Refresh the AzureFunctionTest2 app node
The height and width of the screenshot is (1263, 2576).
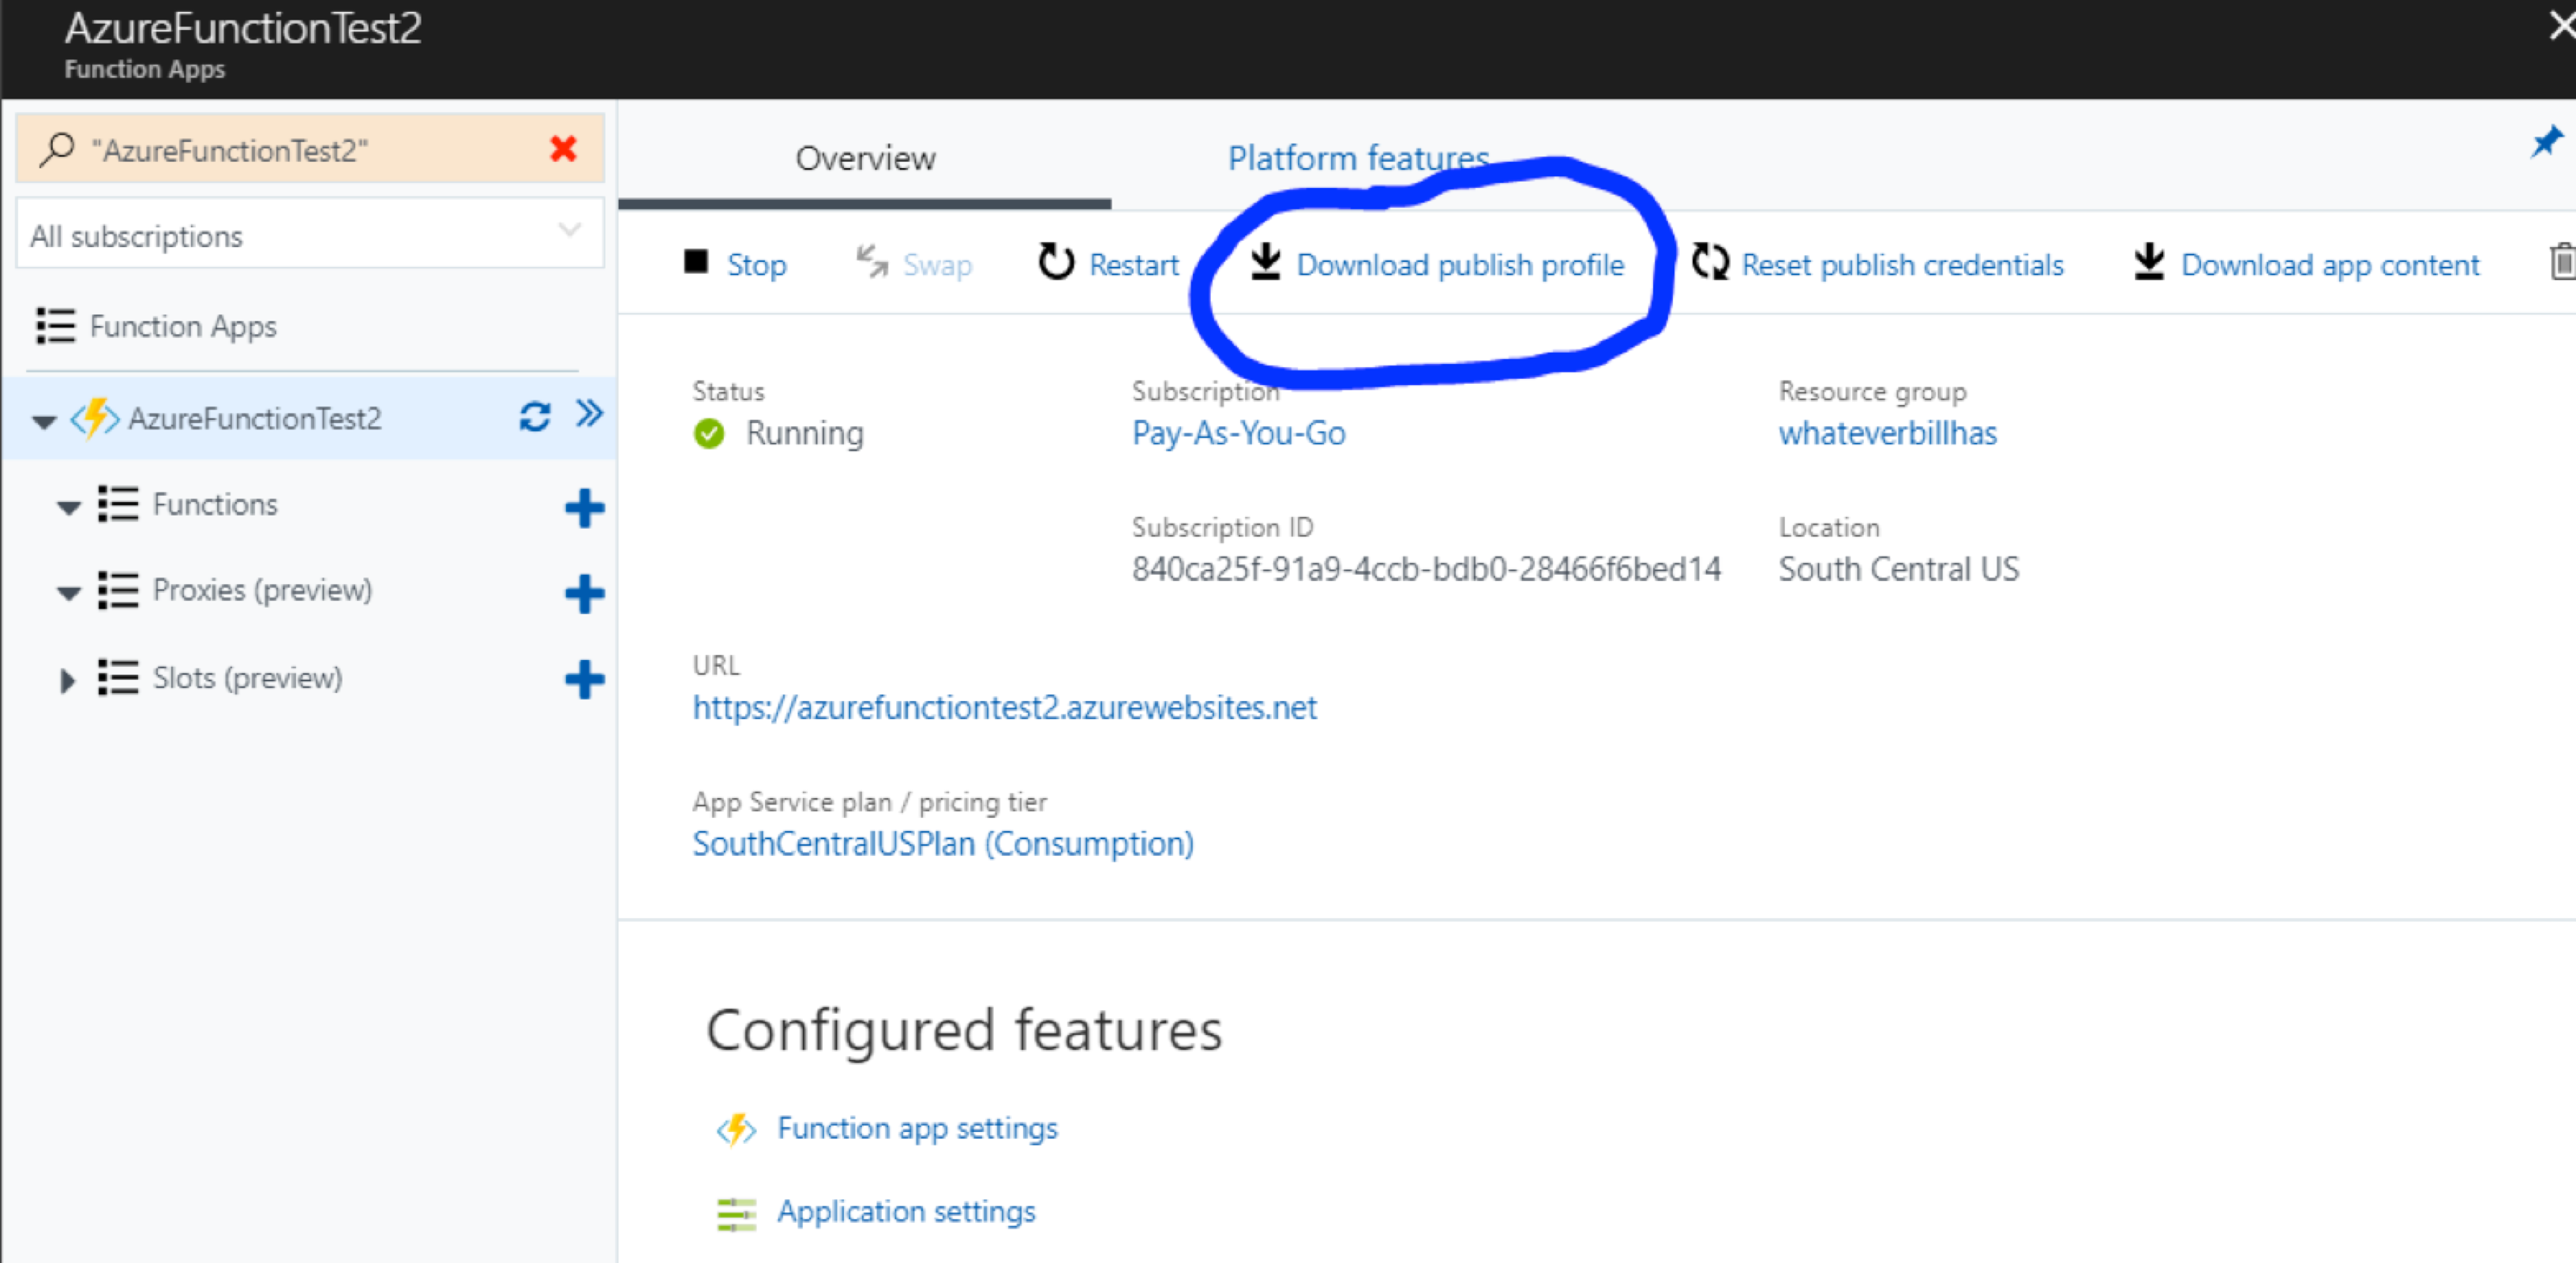tap(535, 416)
